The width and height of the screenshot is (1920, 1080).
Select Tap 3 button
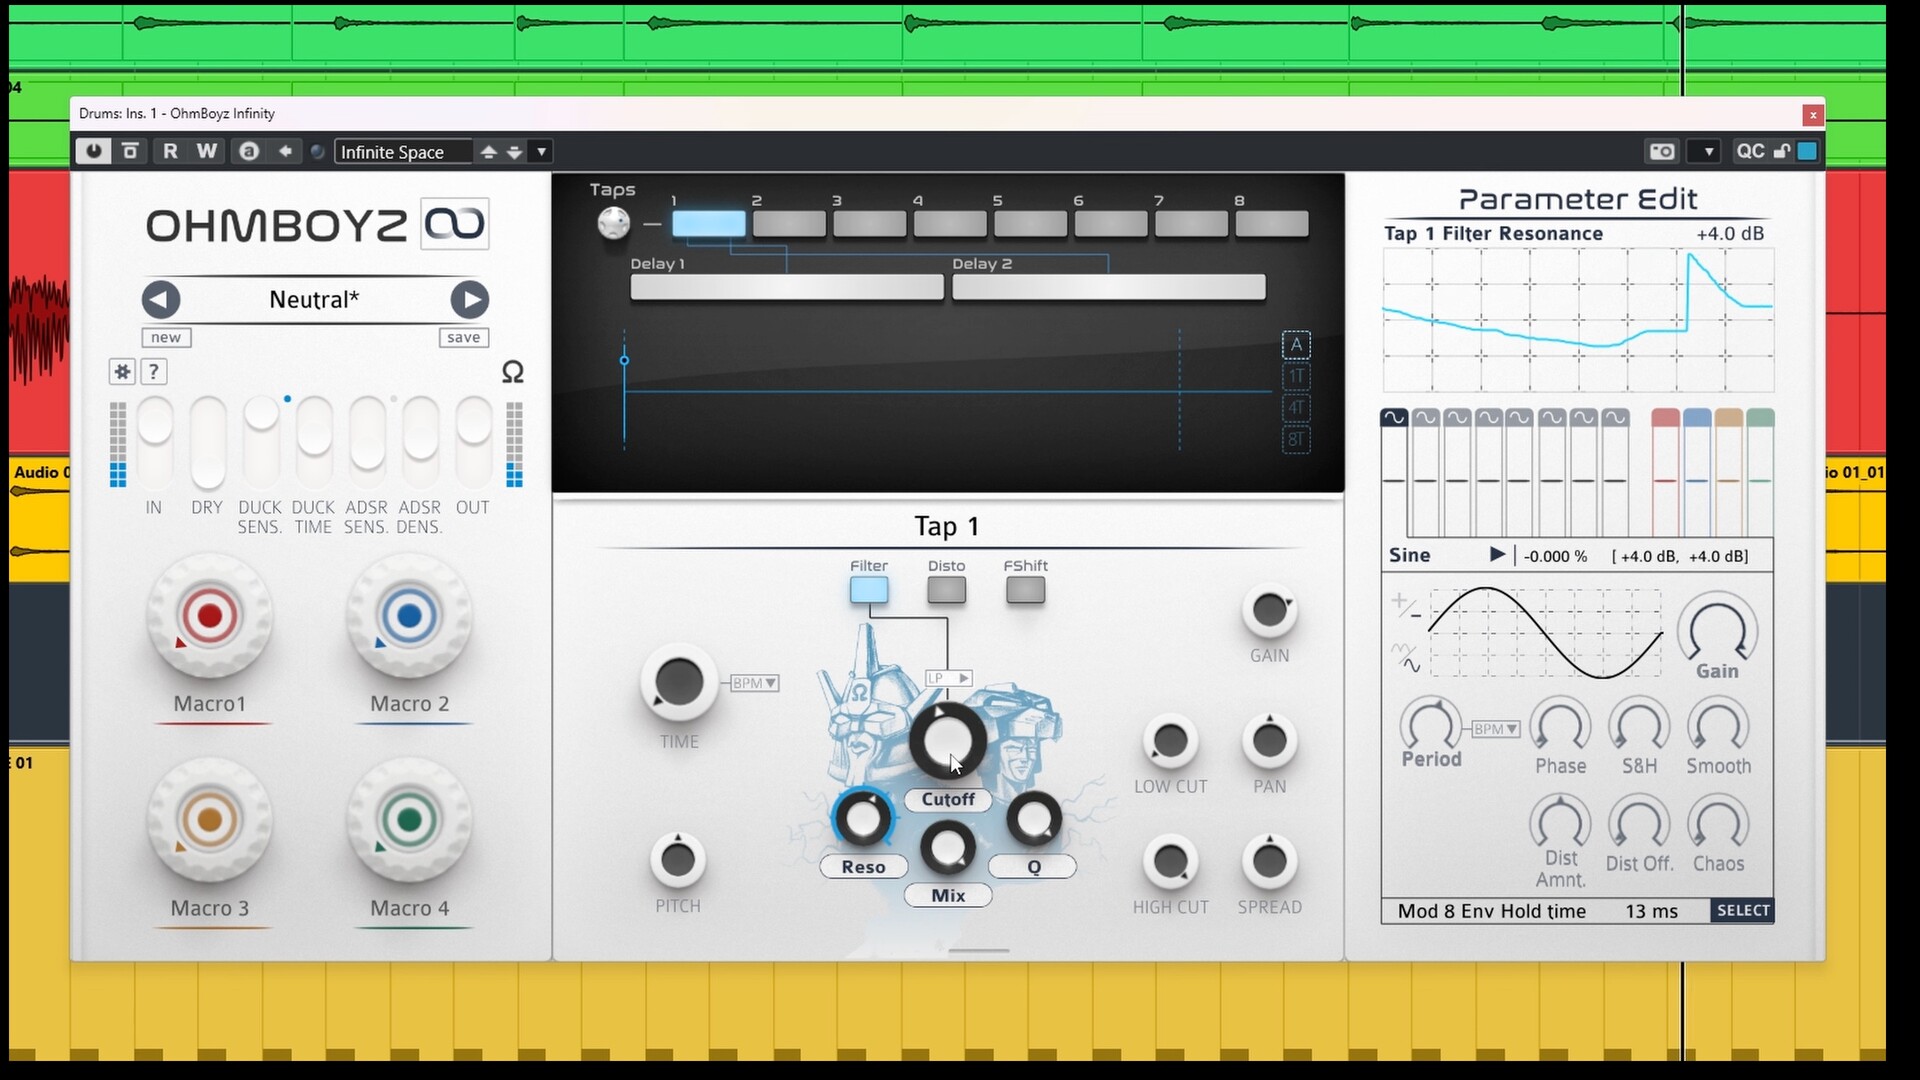coord(869,224)
